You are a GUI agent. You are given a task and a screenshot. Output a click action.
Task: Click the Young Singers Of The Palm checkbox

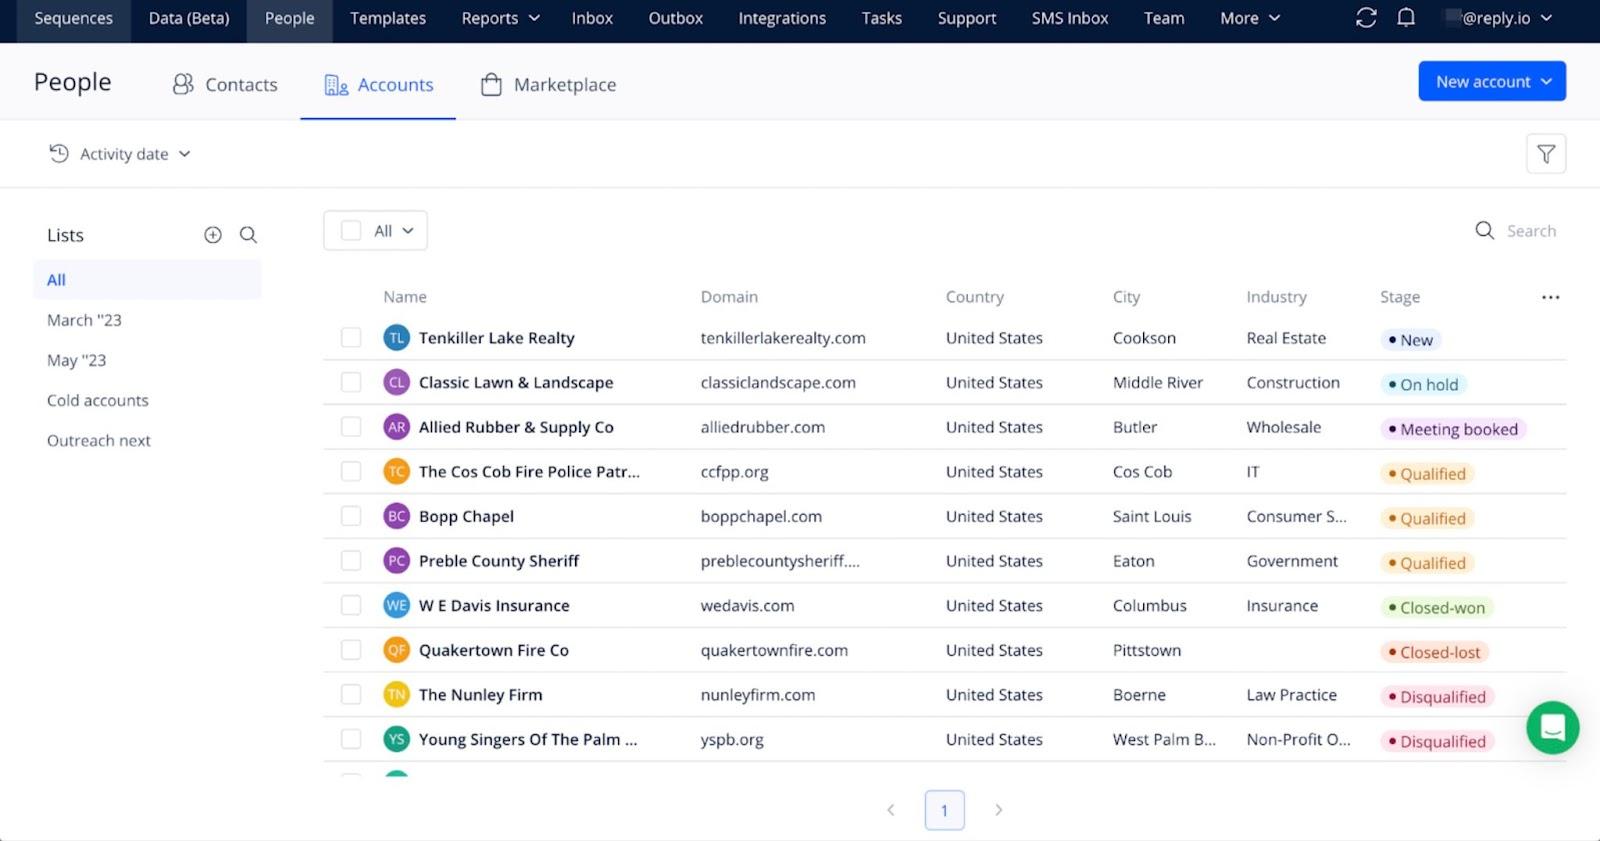tap(351, 739)
